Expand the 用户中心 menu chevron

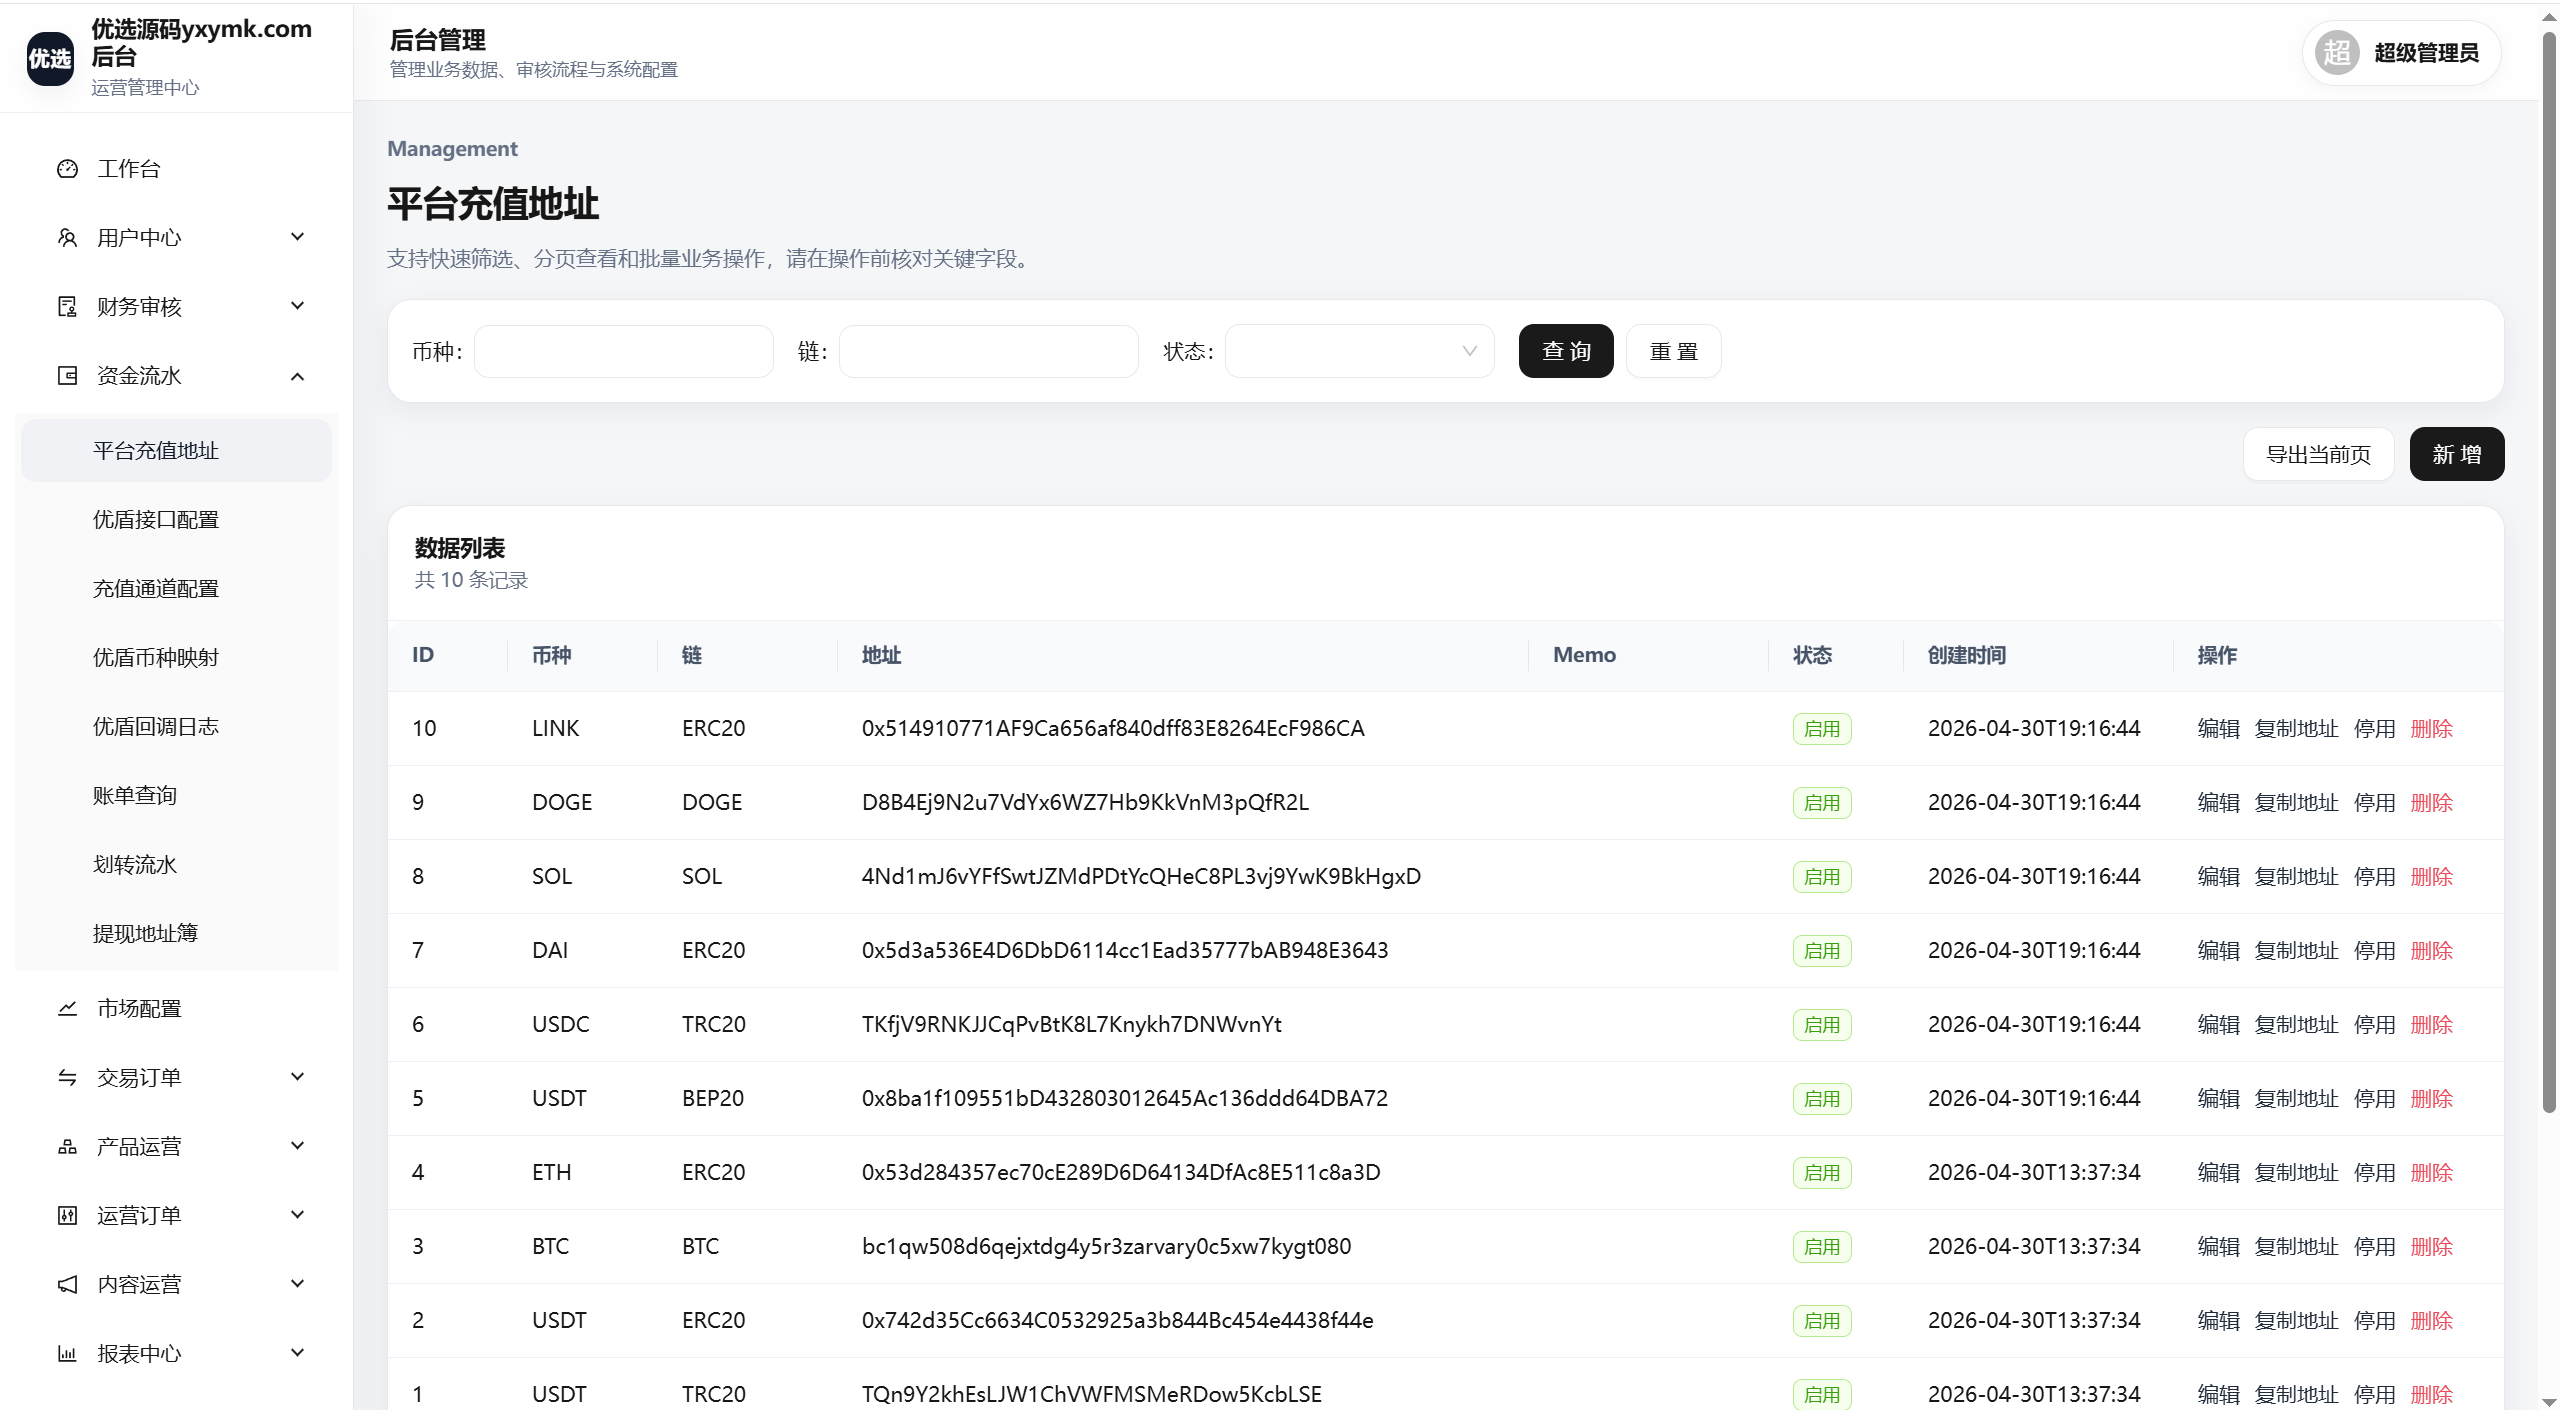click(297, 237)
